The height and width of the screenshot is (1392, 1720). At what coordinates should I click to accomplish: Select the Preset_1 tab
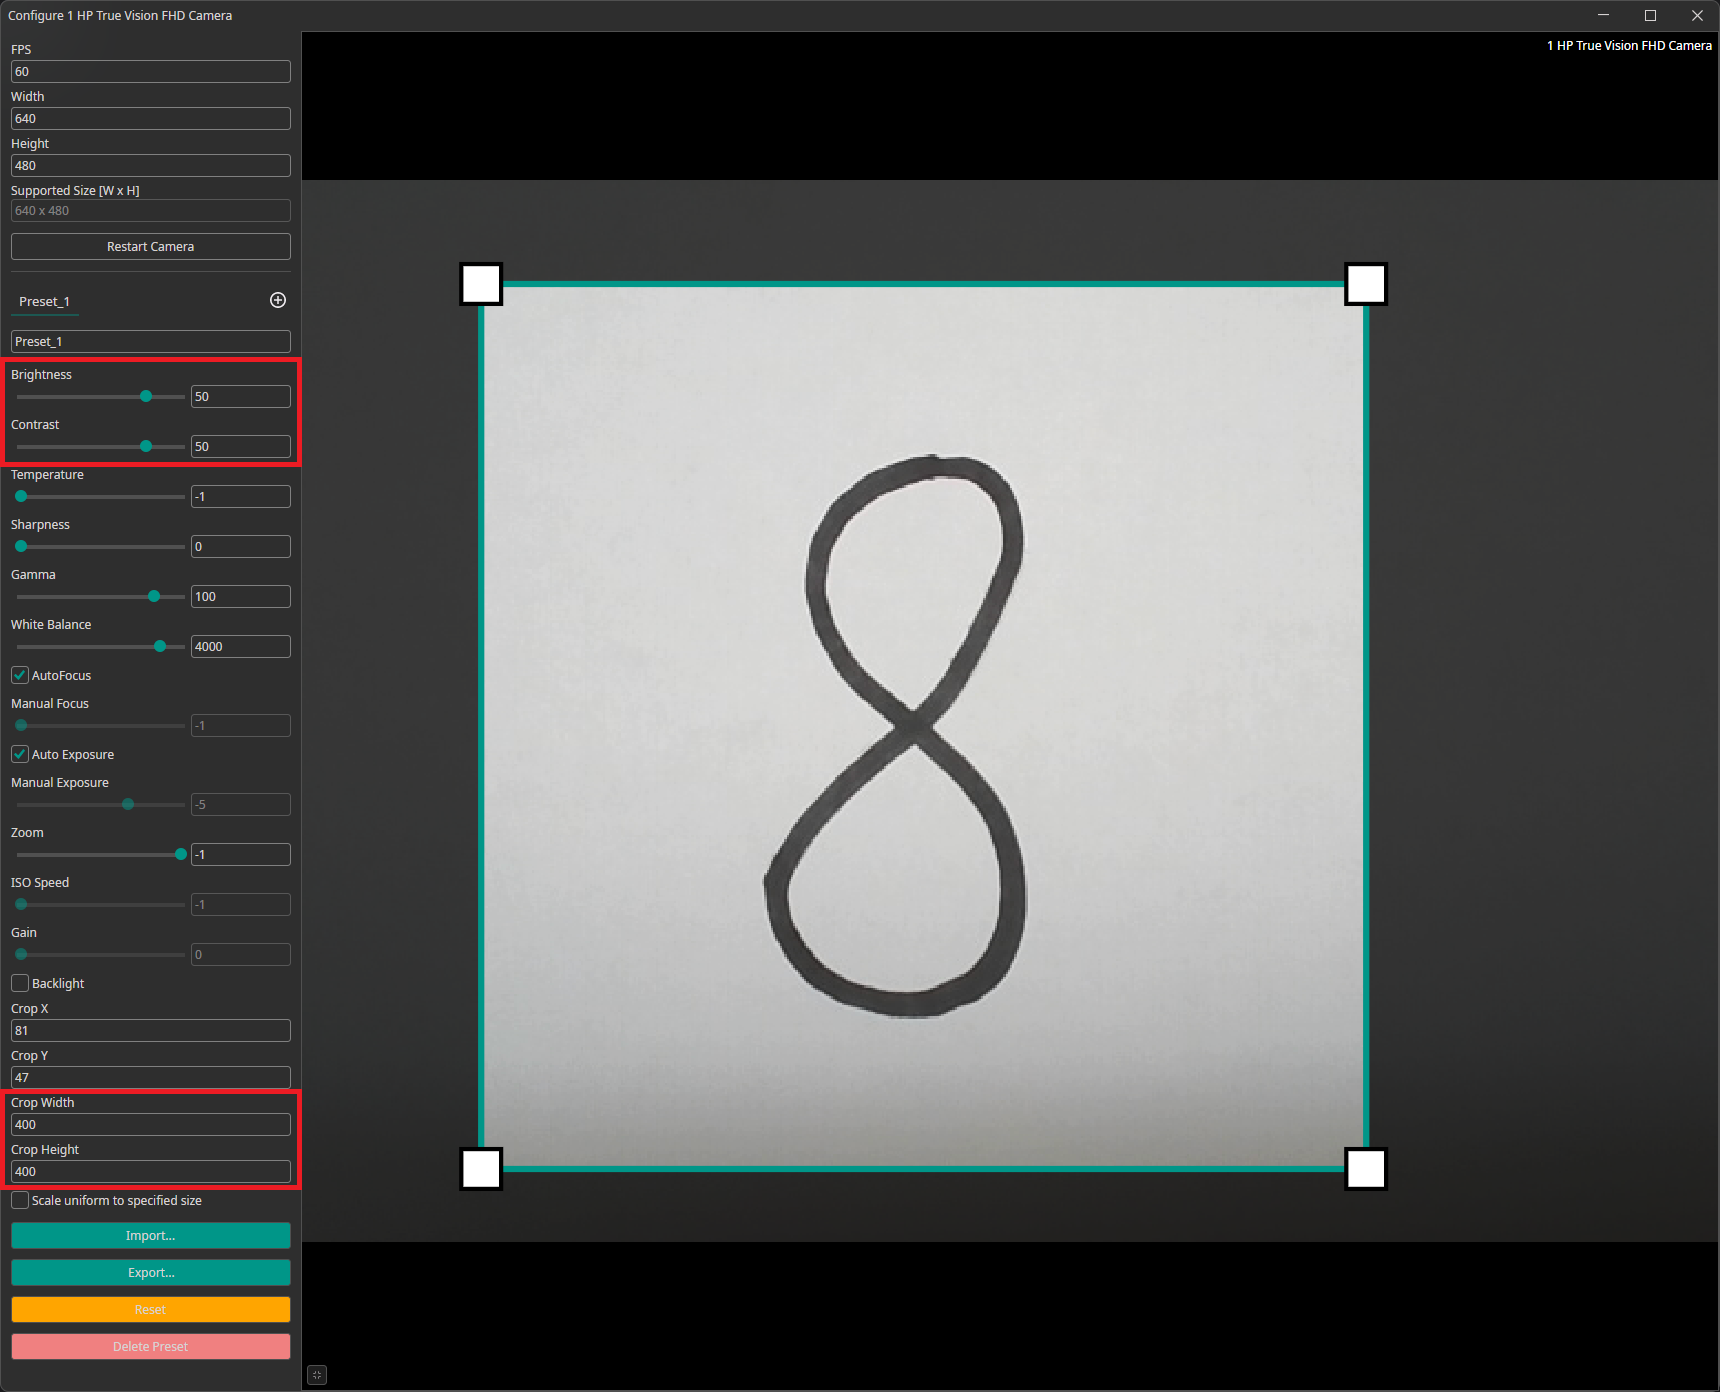pos(44,301)
